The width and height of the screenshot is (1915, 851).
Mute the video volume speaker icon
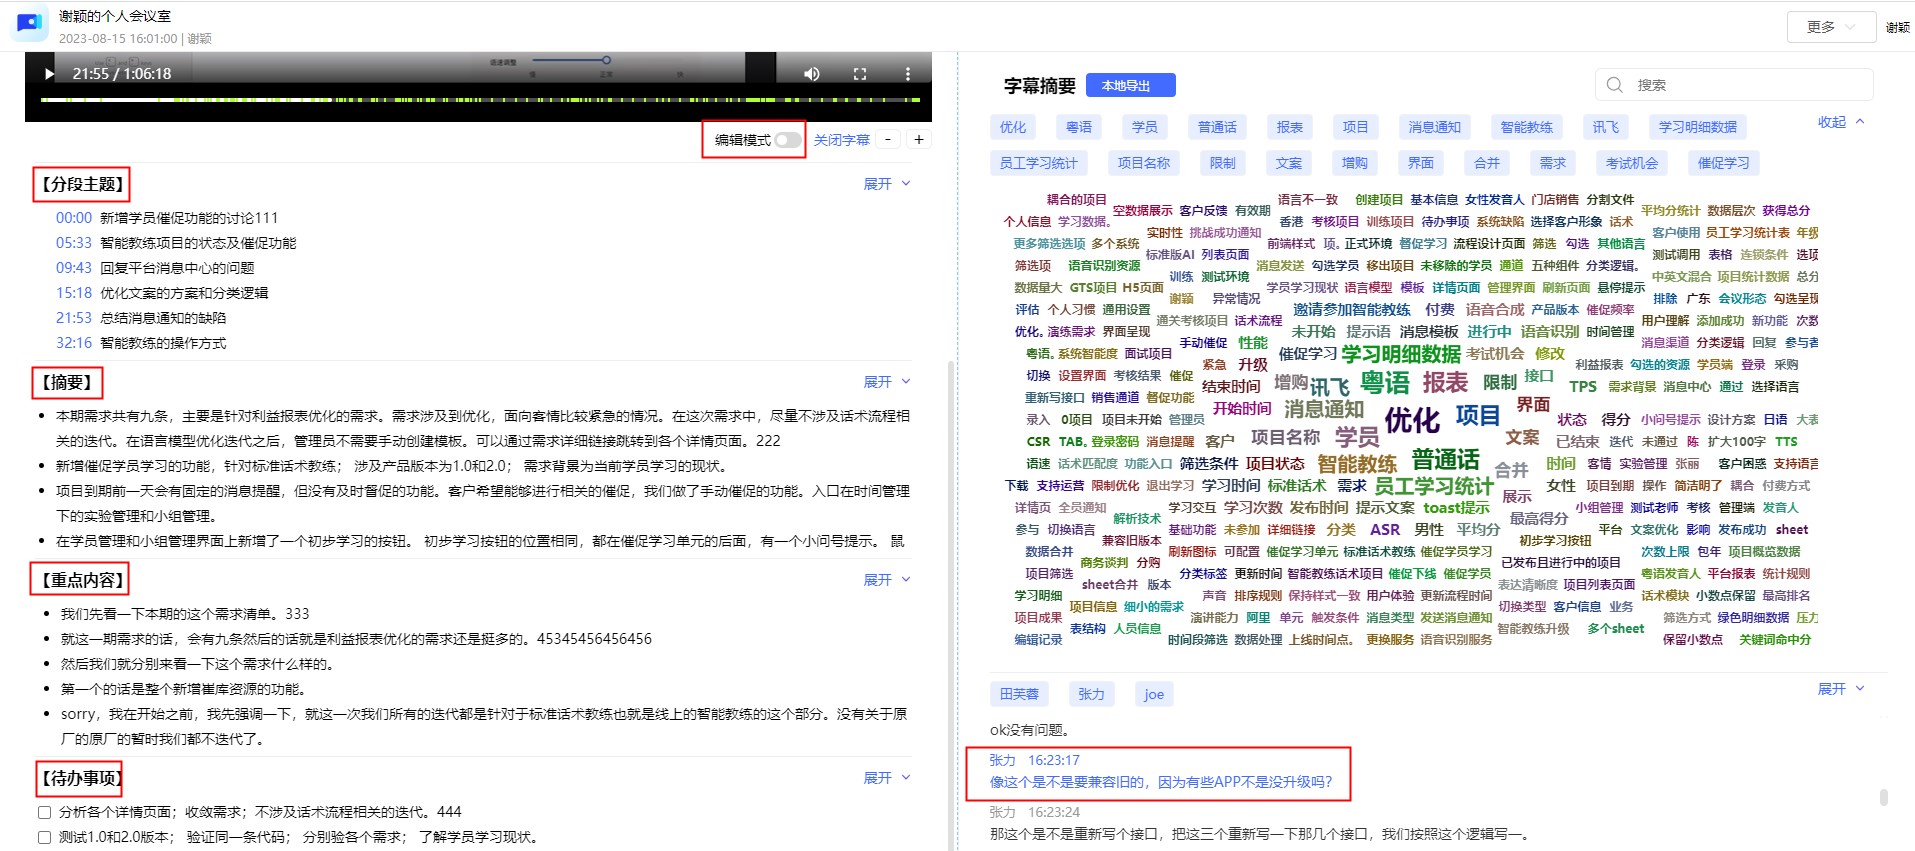click(x=812, y=74)
